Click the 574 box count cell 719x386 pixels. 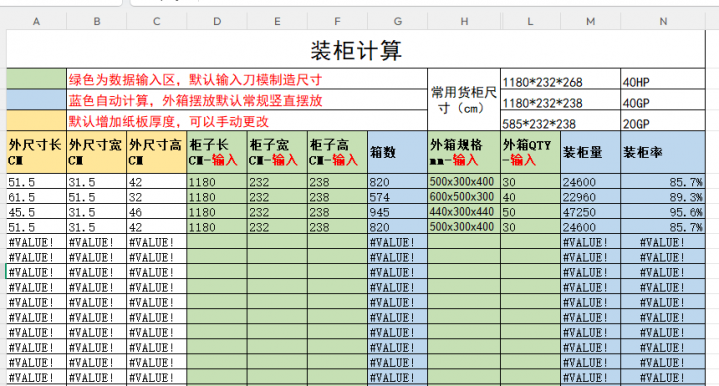click(x=398, y=197)
